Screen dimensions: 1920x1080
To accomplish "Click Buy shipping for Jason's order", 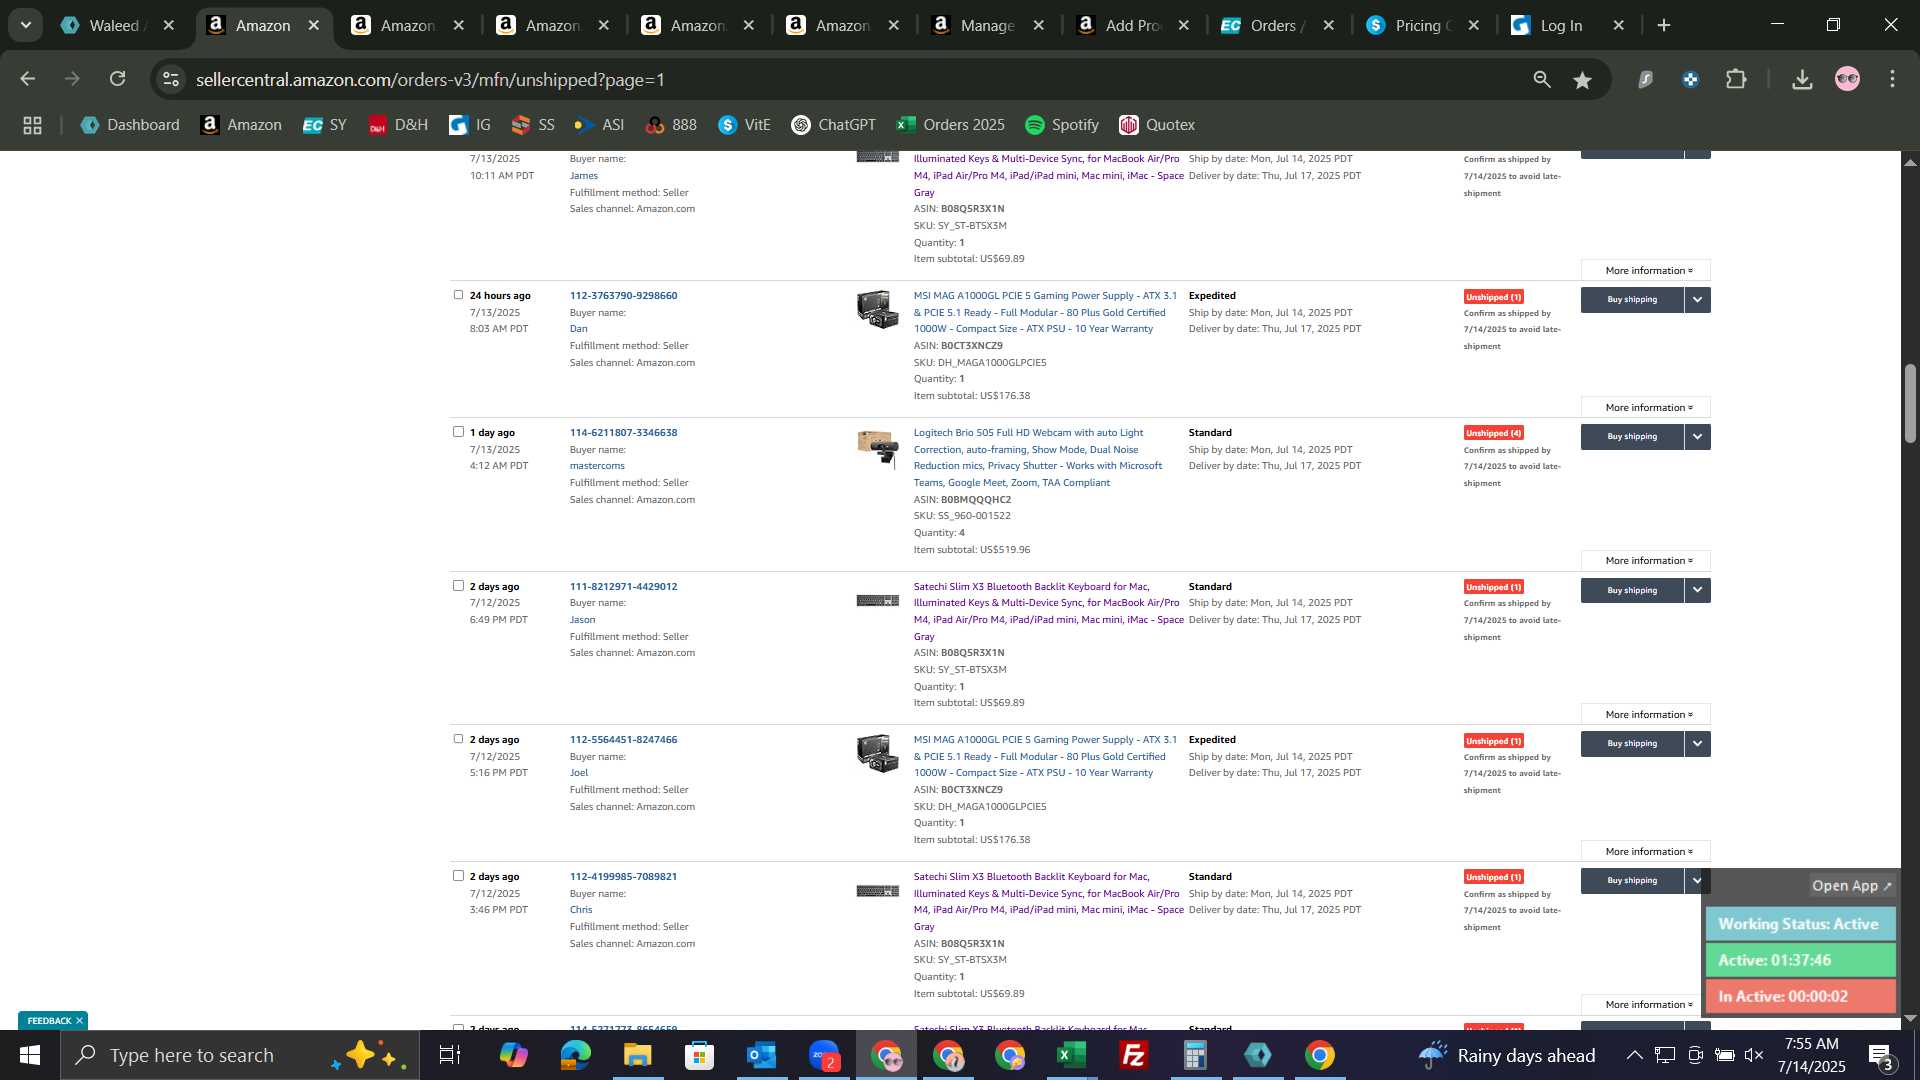I will 1632,591.
